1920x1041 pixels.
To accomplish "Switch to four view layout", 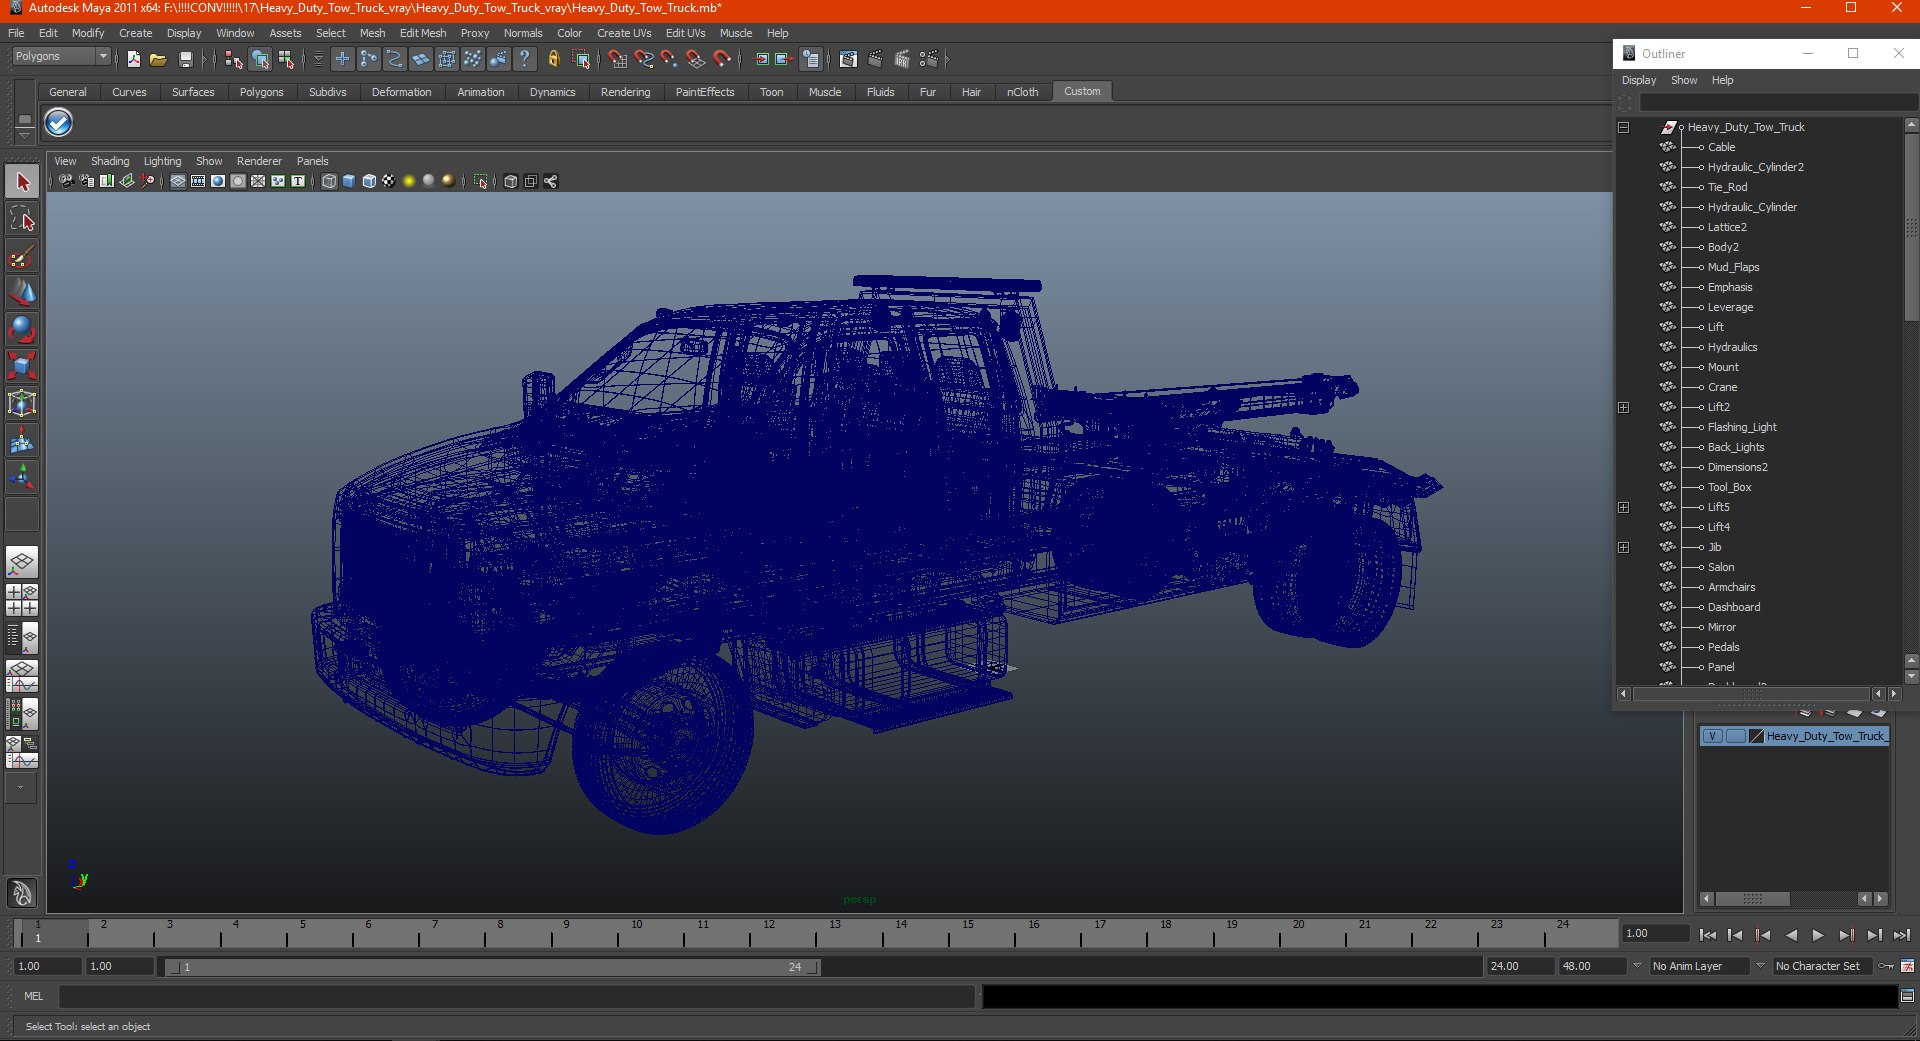I will coord(22,600).
